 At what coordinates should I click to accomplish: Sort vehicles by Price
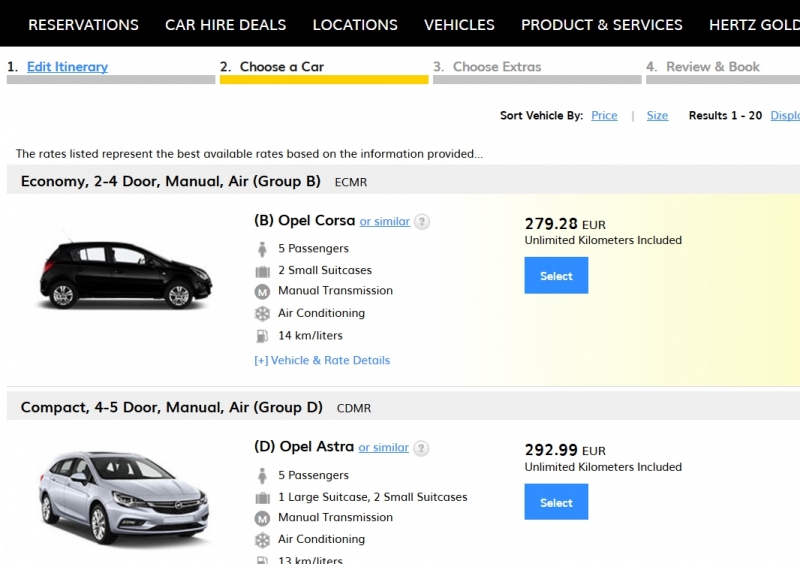pos(604,116)
